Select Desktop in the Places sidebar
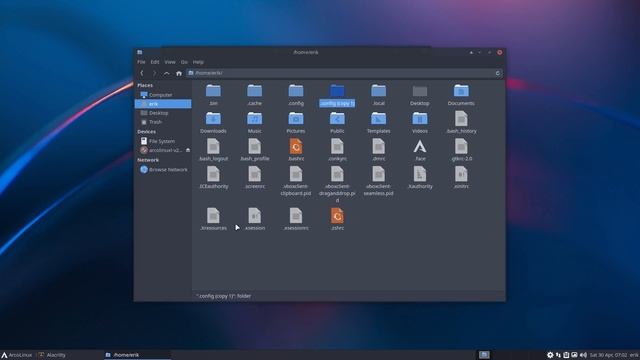 coord(163,113)
